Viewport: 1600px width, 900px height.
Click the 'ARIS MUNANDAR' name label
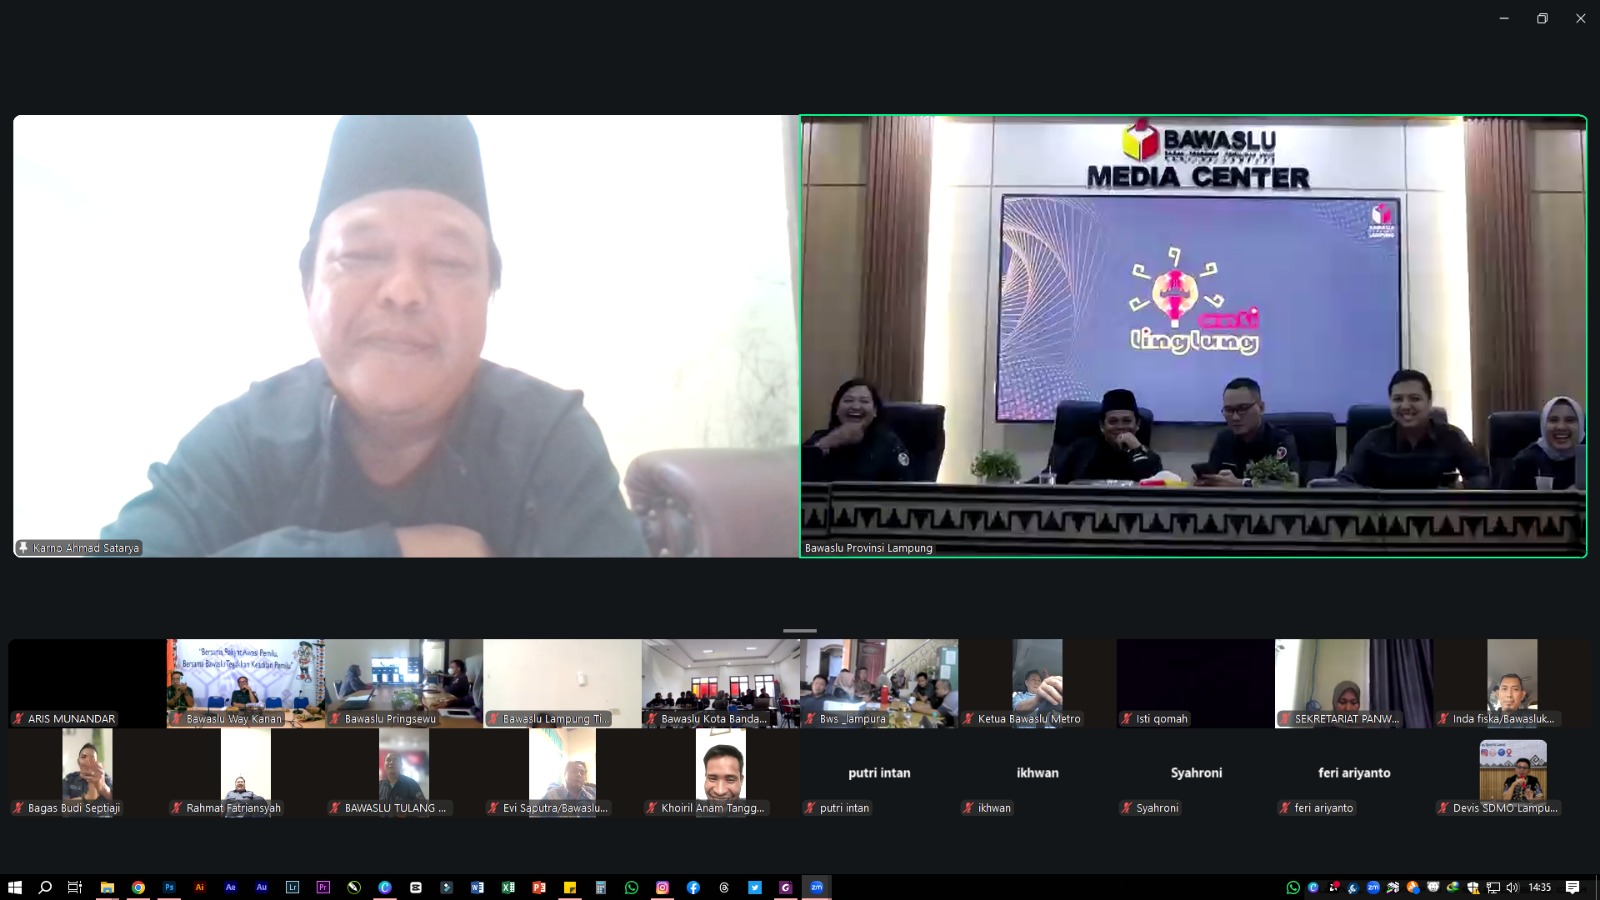tap(71, 719)
